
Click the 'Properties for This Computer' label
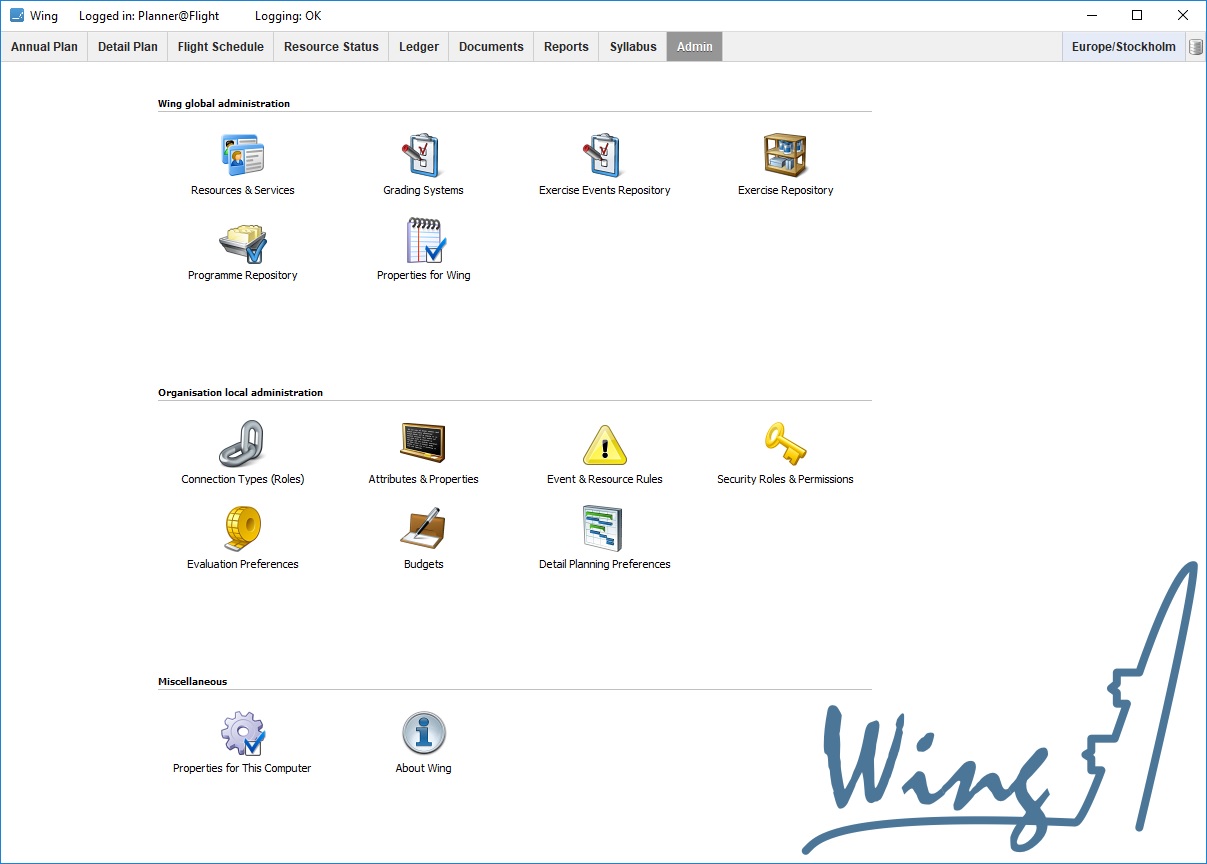tap(243, 768)
